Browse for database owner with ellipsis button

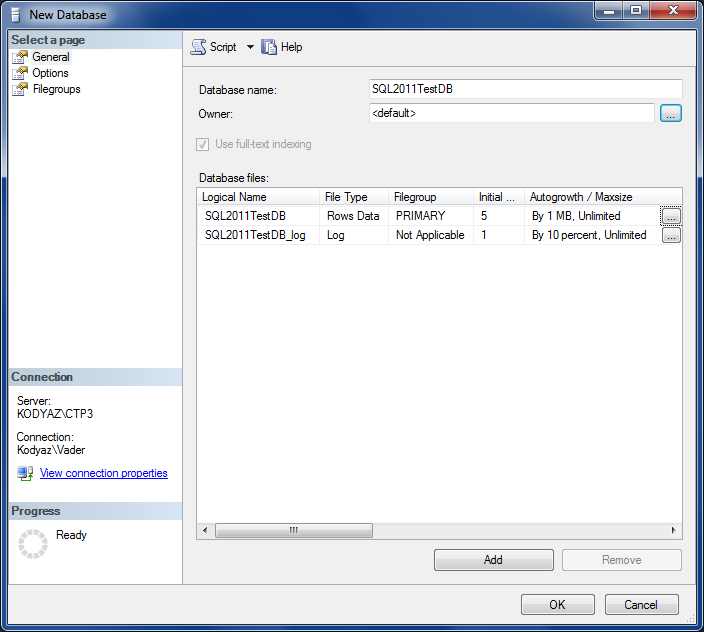click(x=671, y=113)
